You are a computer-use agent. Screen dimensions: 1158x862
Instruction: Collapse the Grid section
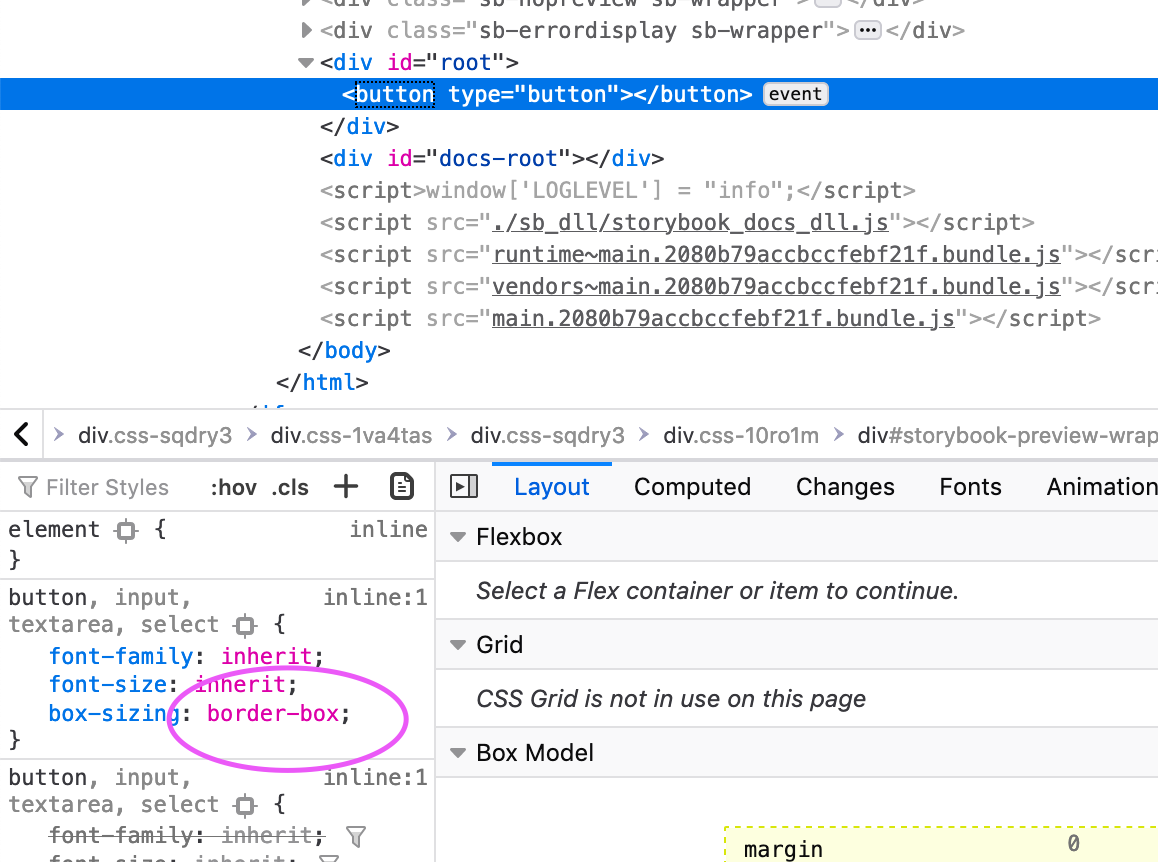(x=458, y=645)
